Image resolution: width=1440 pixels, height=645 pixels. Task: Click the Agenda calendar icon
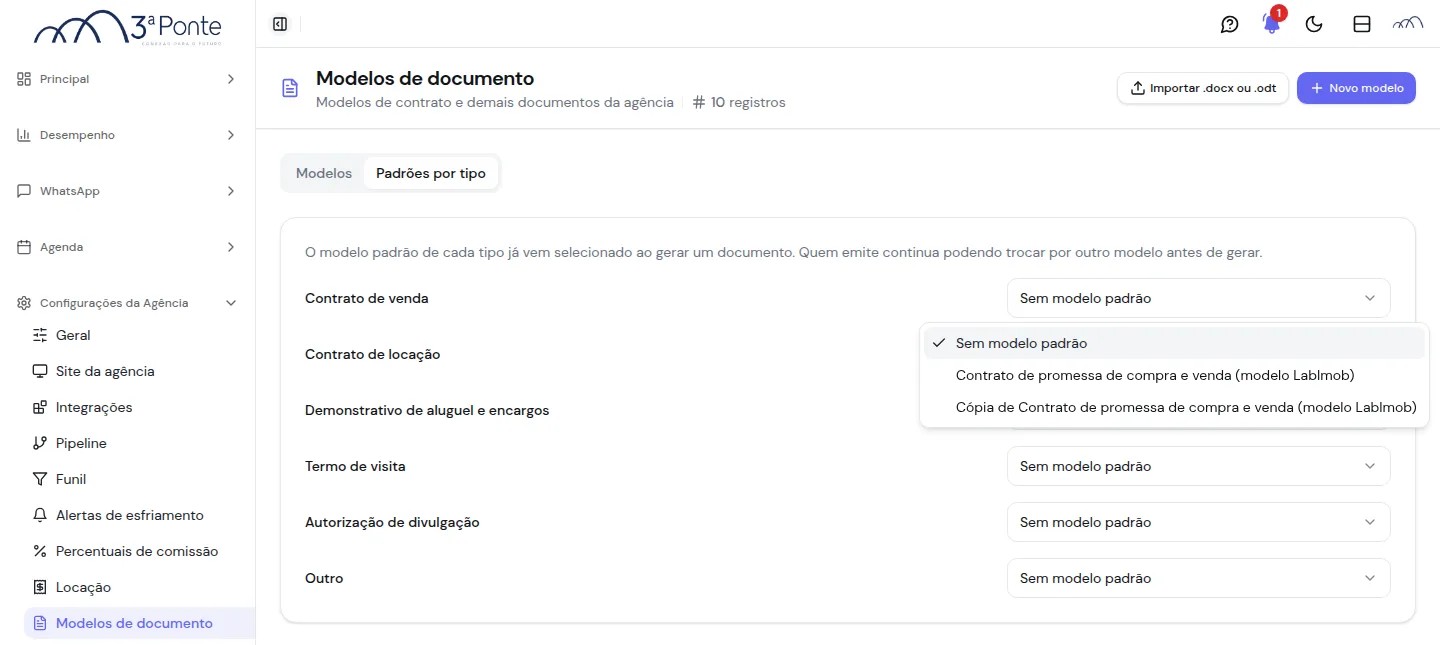[24, 247]
